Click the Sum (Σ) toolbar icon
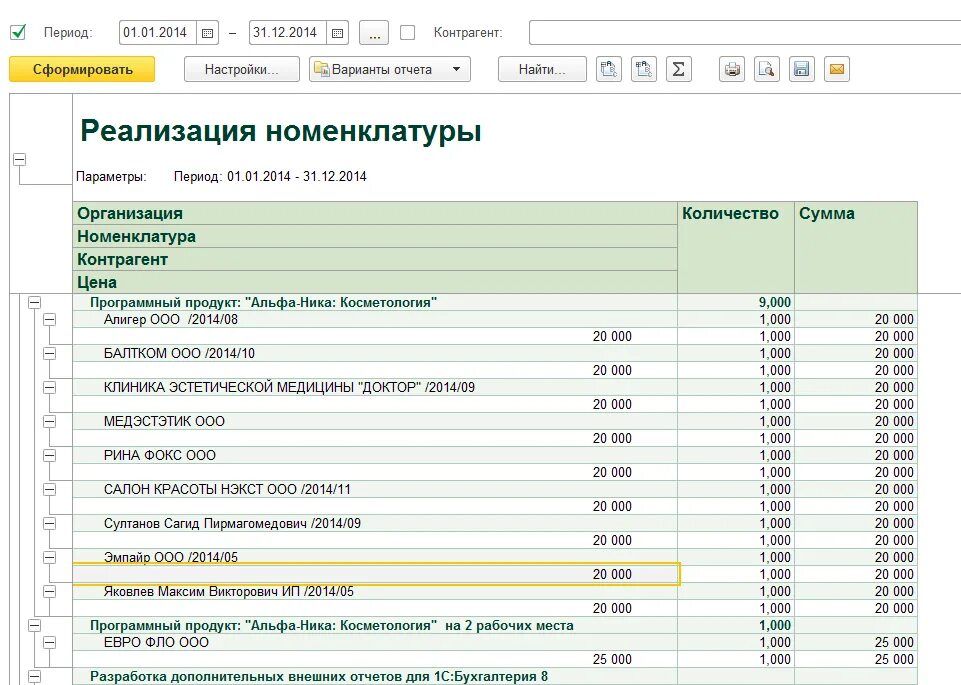Viewport: 961px width, 685px height. [679, 69]
